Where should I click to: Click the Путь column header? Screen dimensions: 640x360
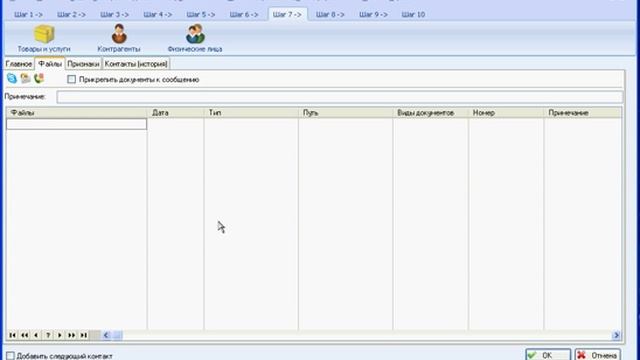tap(346, 113)
